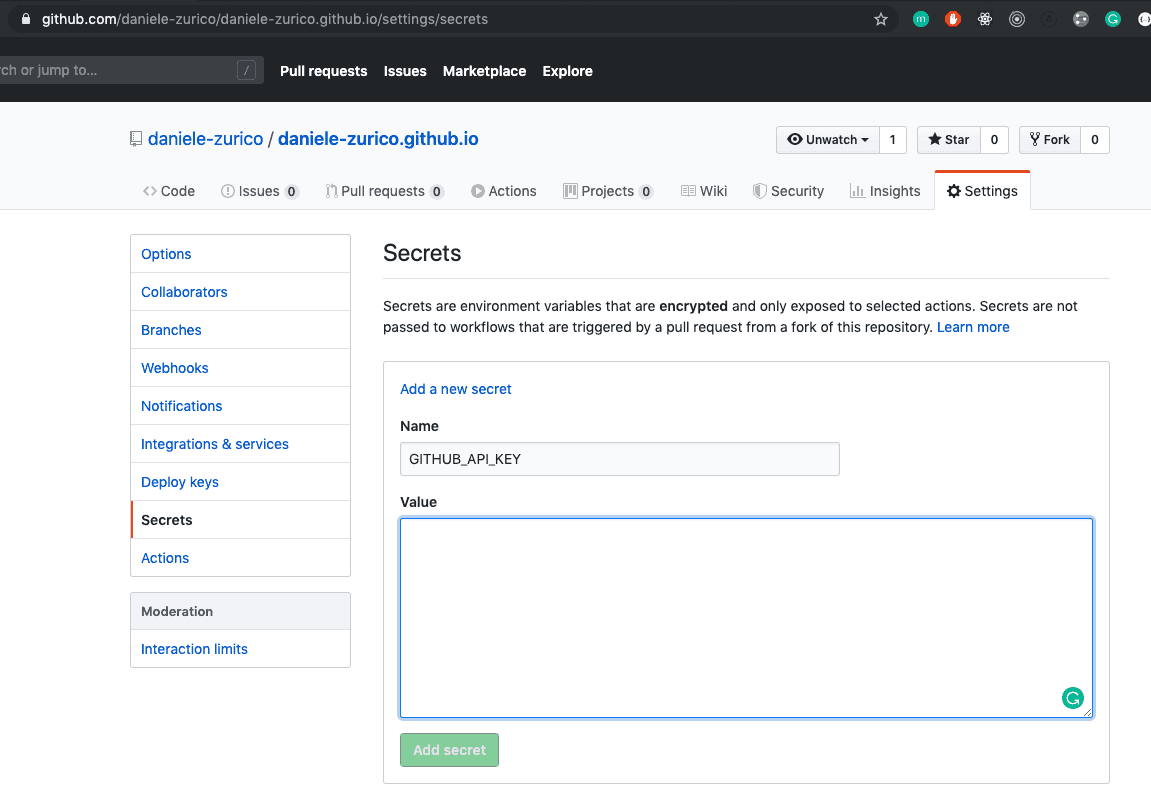The height and width of the screenshot is (800, 1151).
Task: Focus the secret Value textarea
Action: (x=747, y=618)
